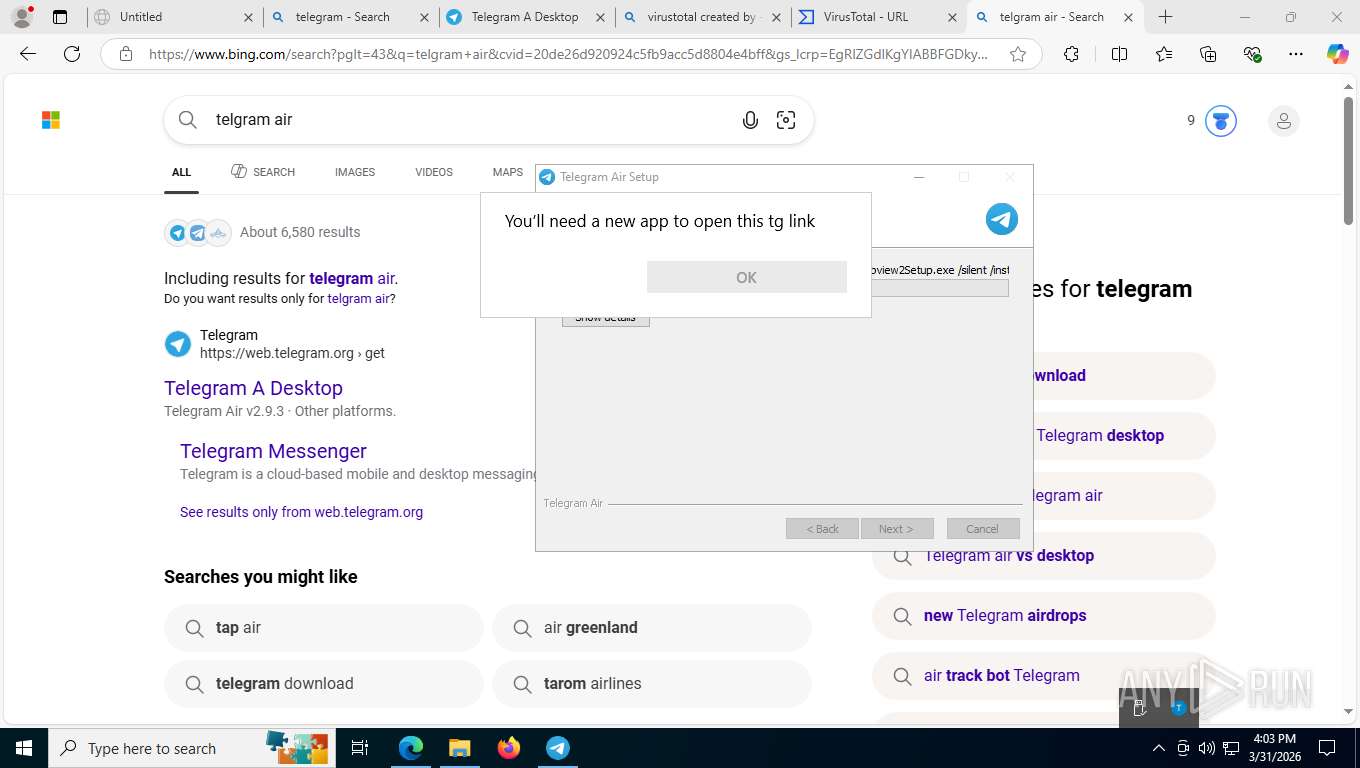This screenshot has width=1360, height=768.
Task: Open Copilot in the Edge sidebar
Action: point(1338,54)
